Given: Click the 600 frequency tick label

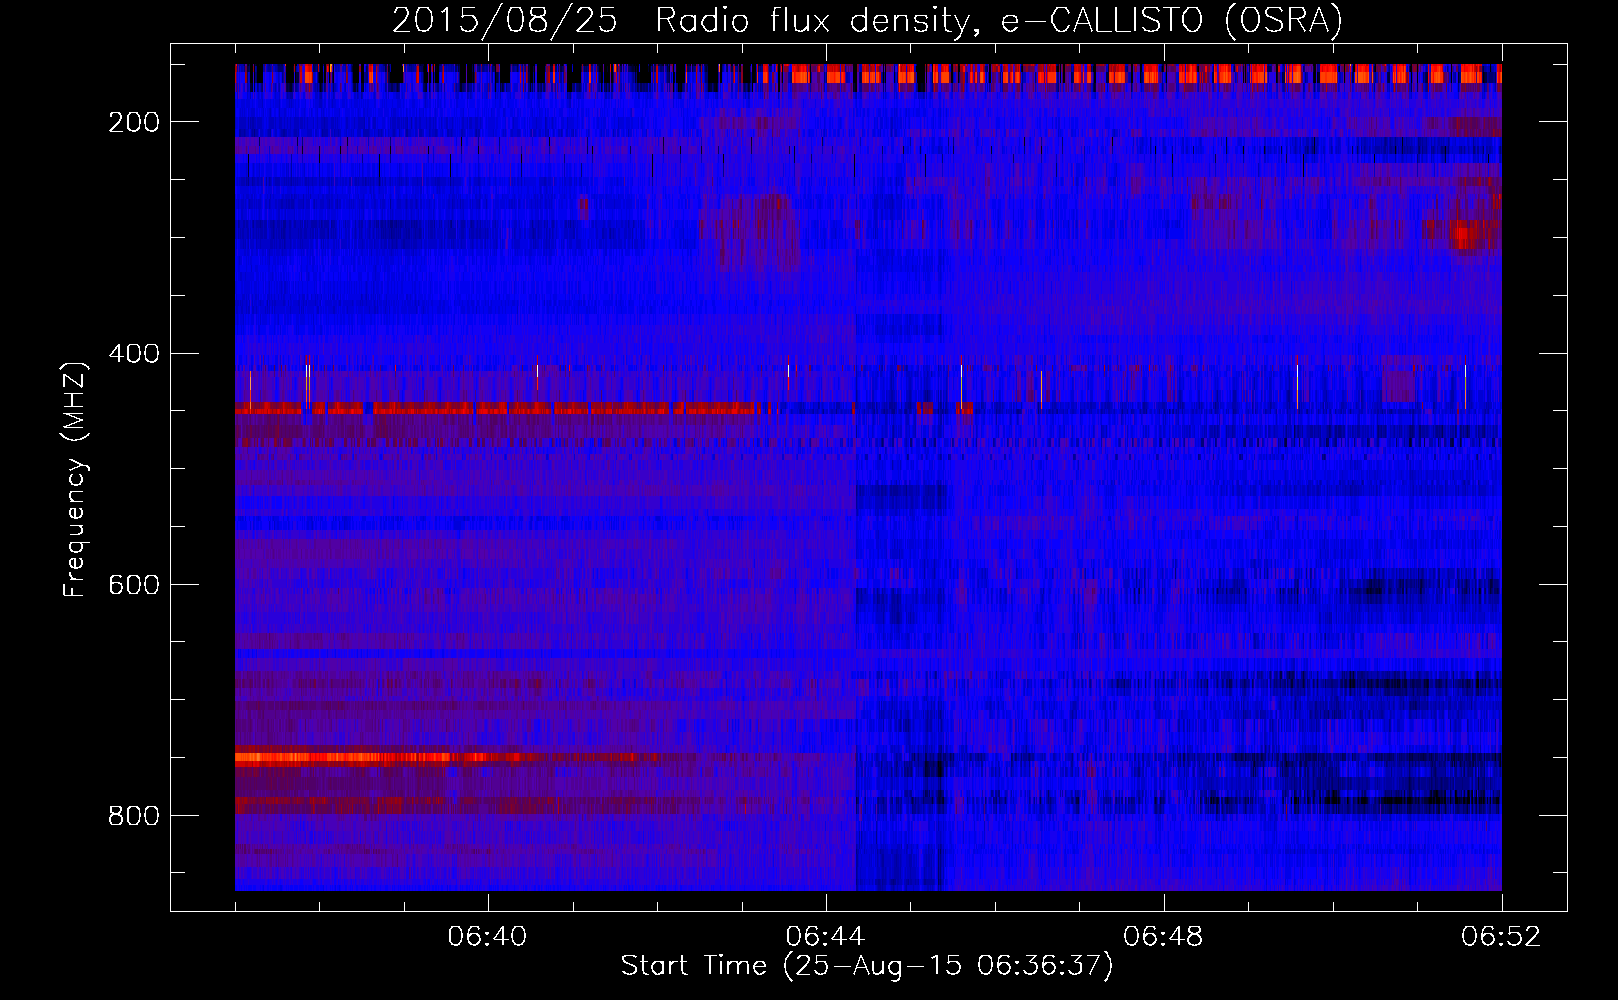Looking at the screenshot, I should pyautogui.click(x=134, y=584).
